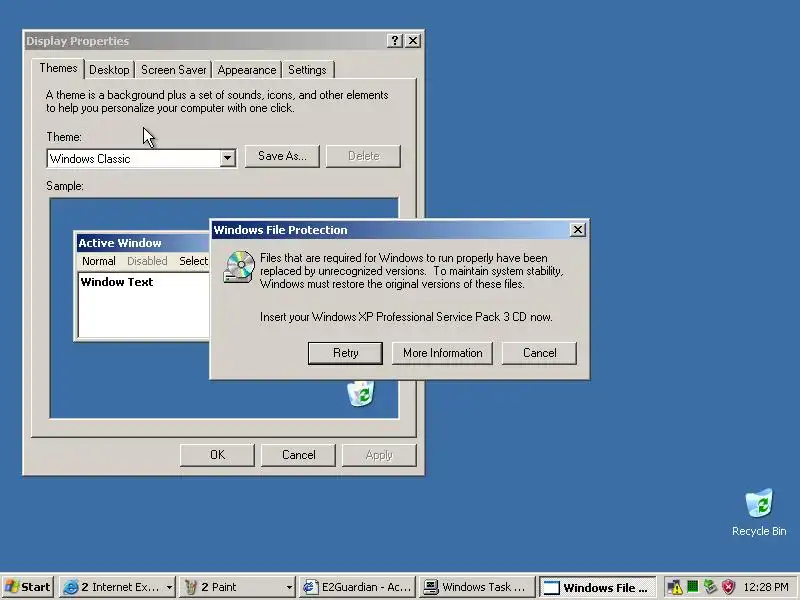The width and height of the screenshot is (800, 600).
Task: Open More Information about file protection
Action: 442,353
